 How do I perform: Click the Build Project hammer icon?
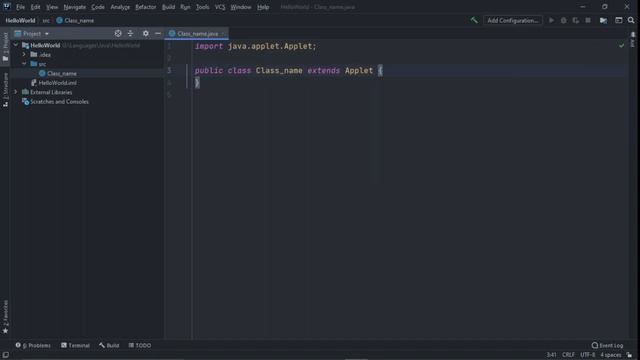474,20
